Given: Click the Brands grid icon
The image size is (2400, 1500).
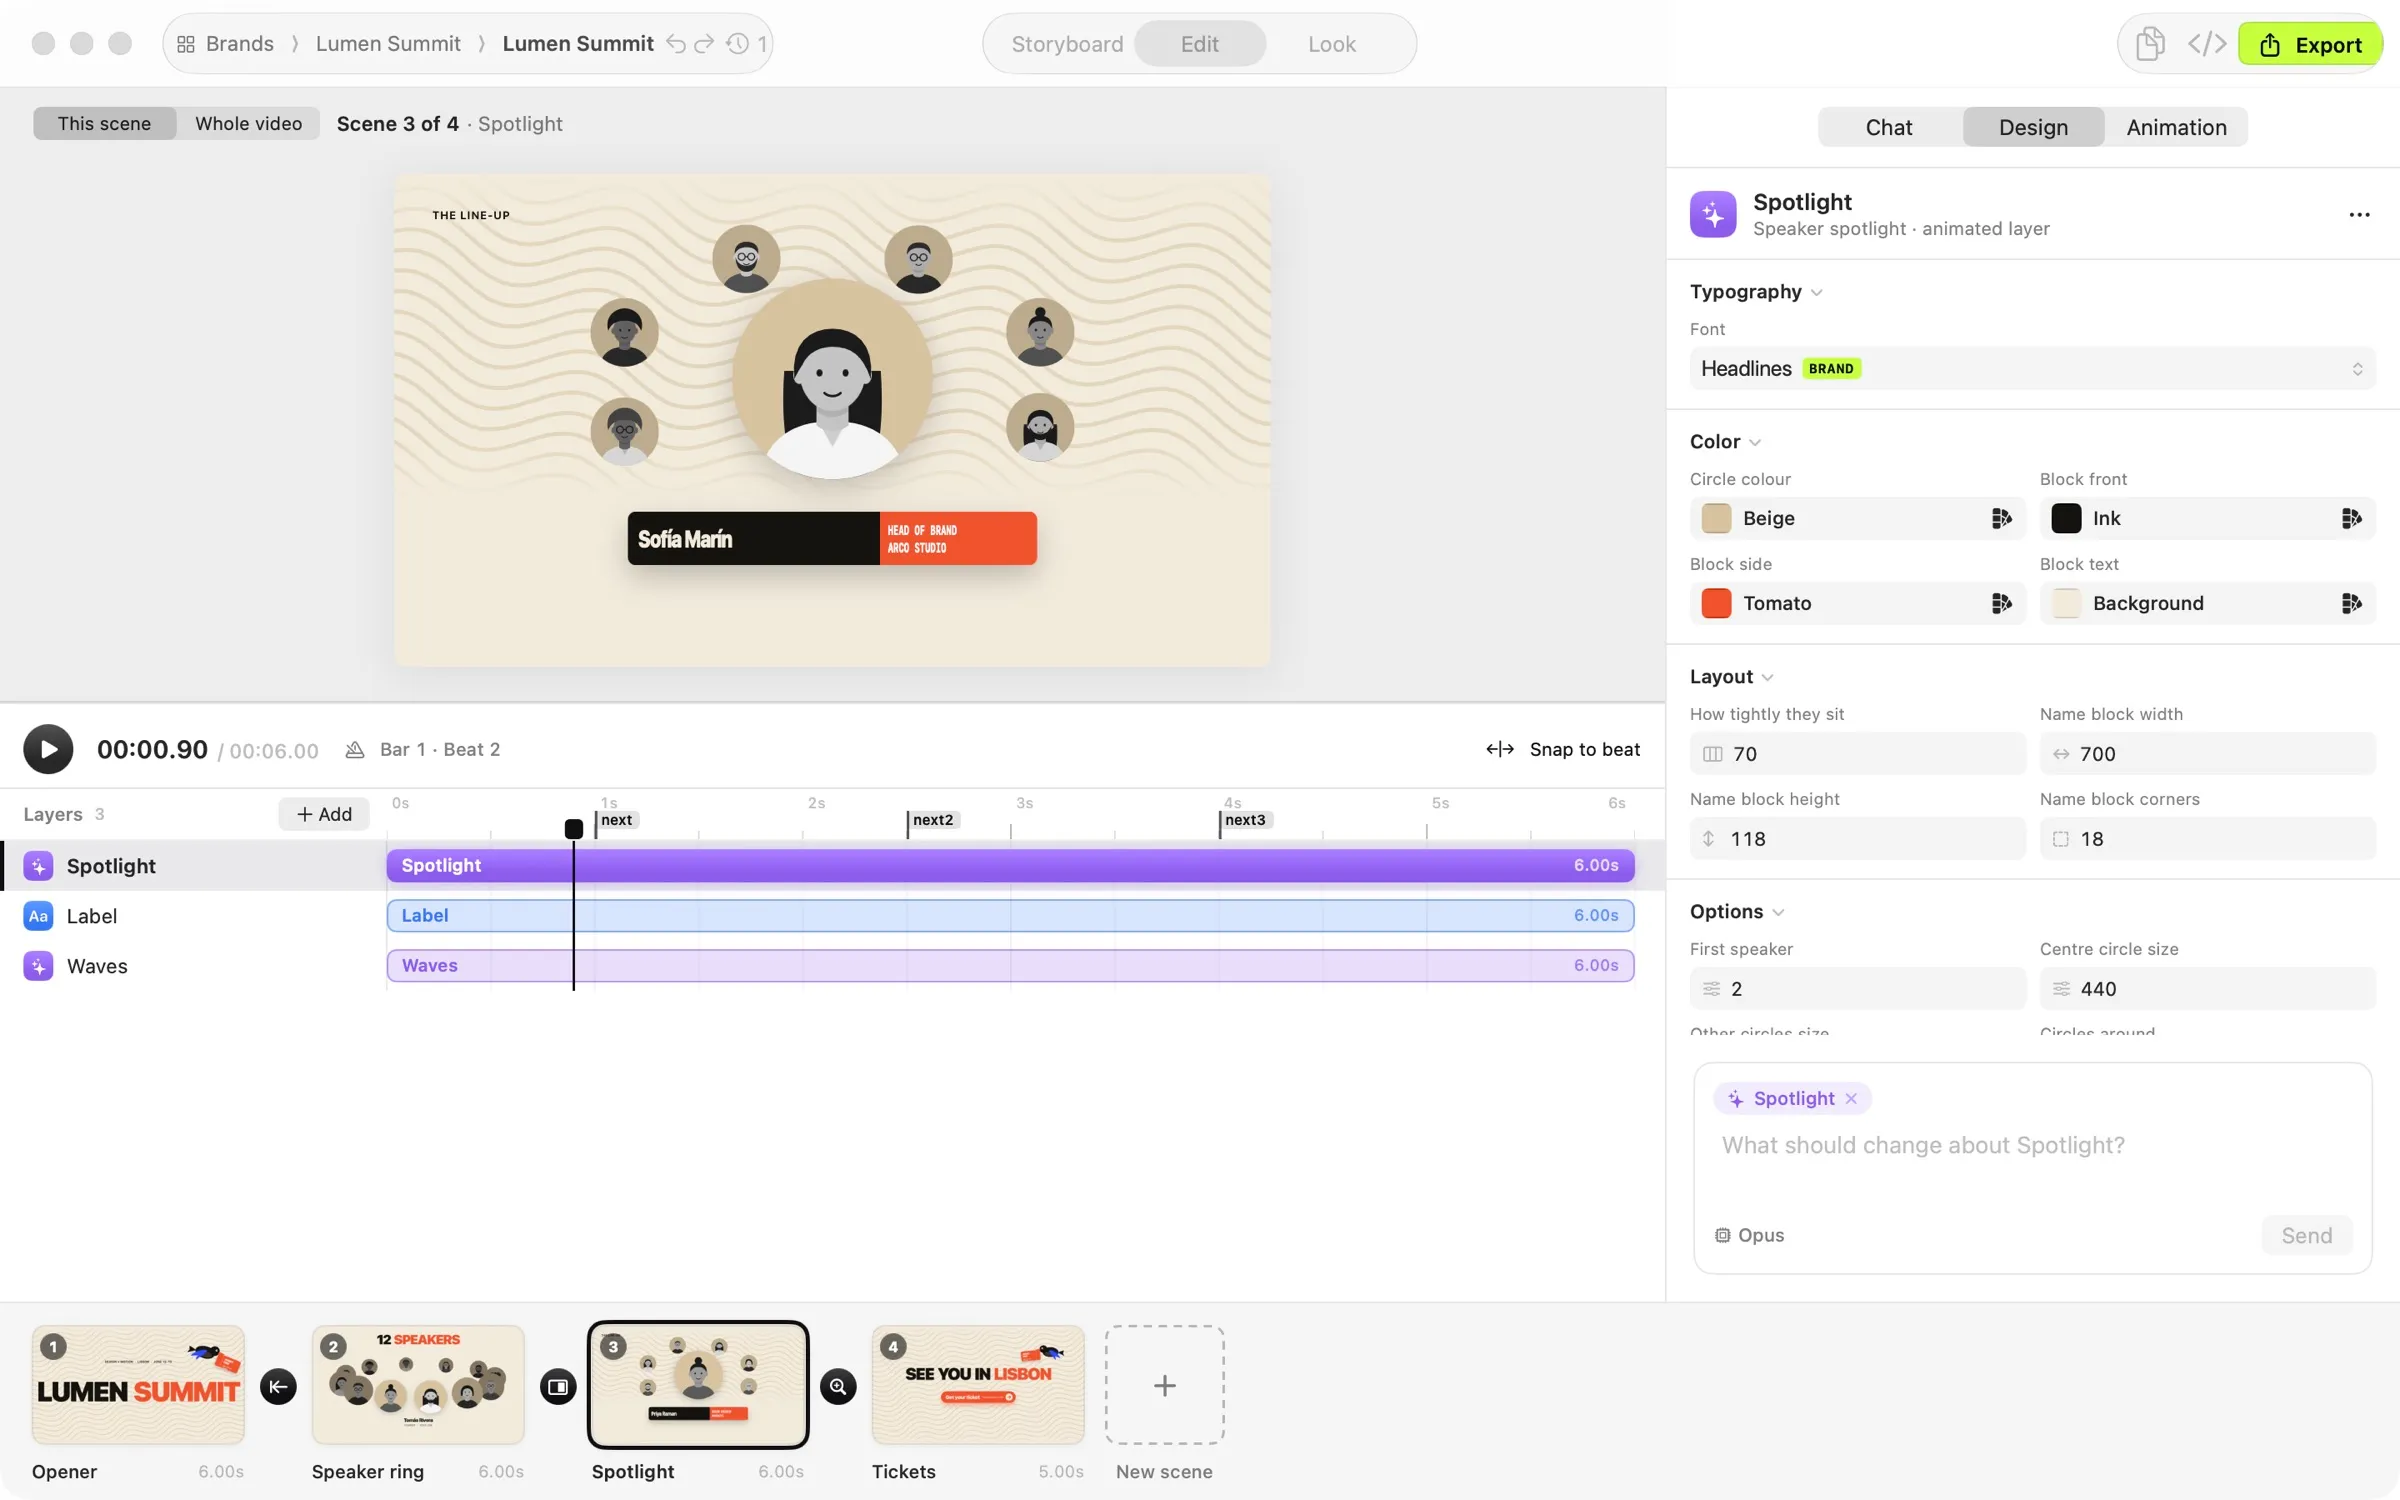Looking at the screenshot, I should click(185, 44).
